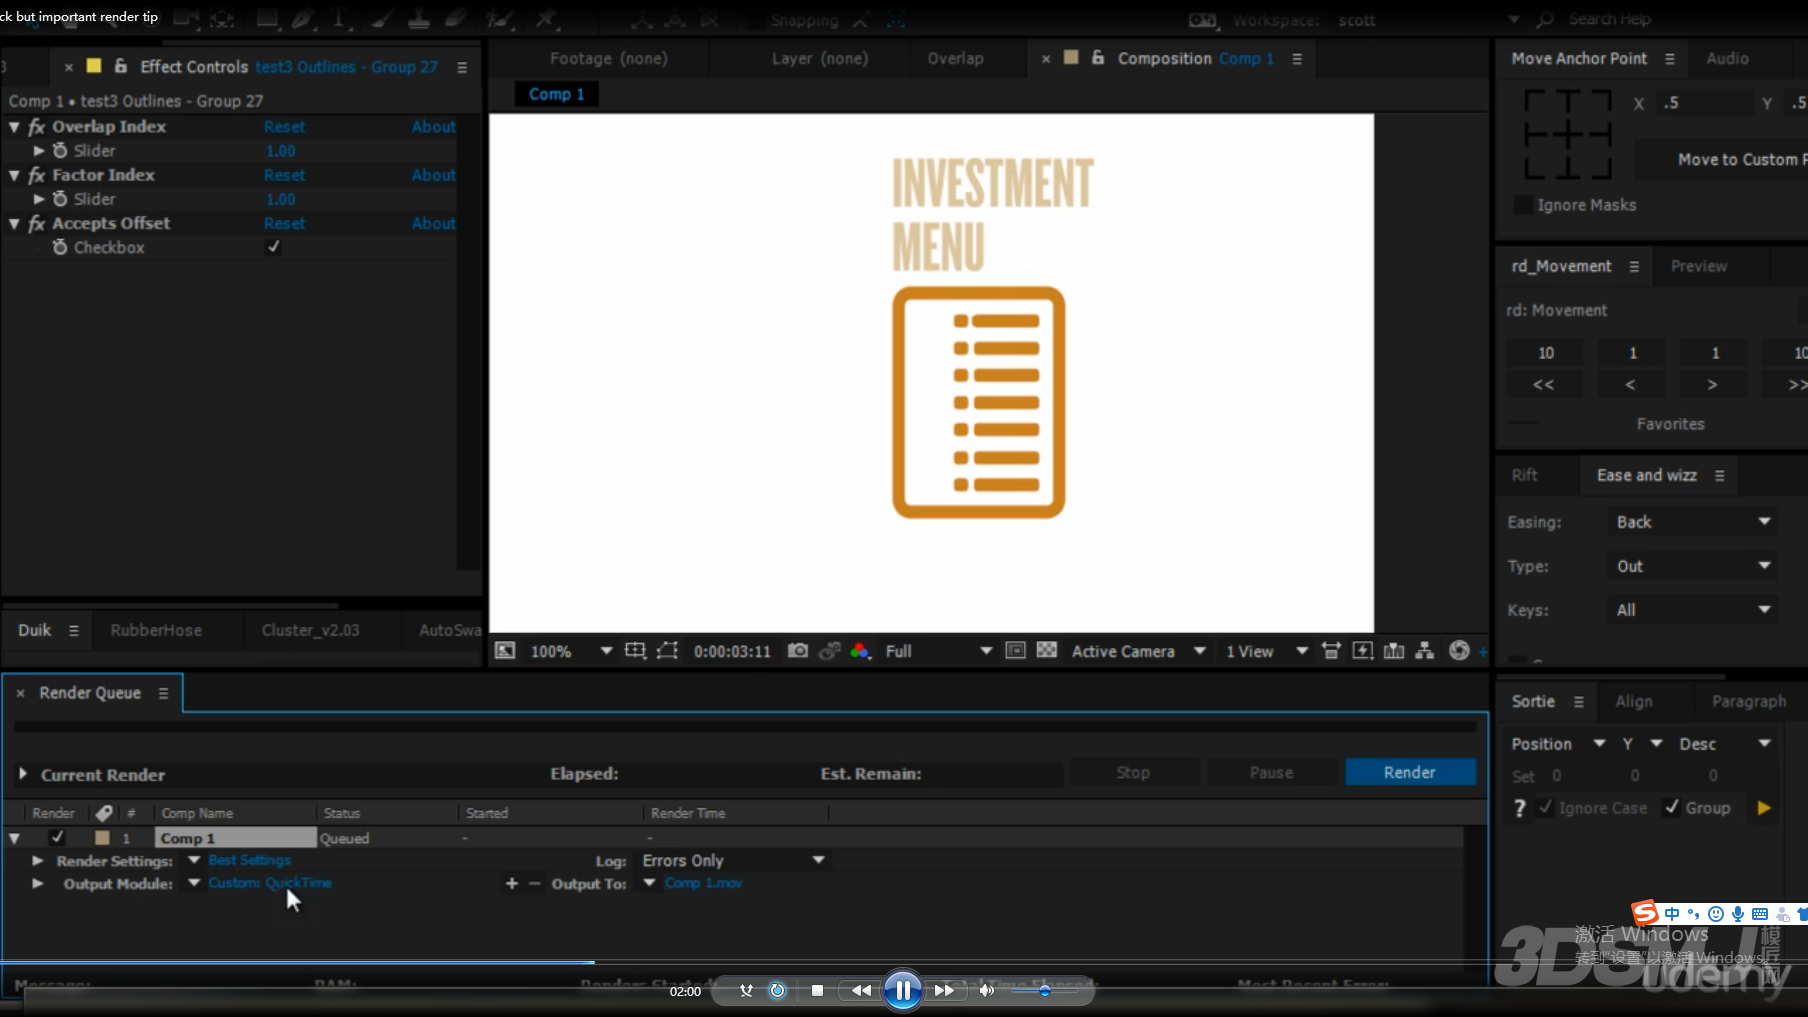Toggle pixel aspect ratio correction icon

point(1331,651)
